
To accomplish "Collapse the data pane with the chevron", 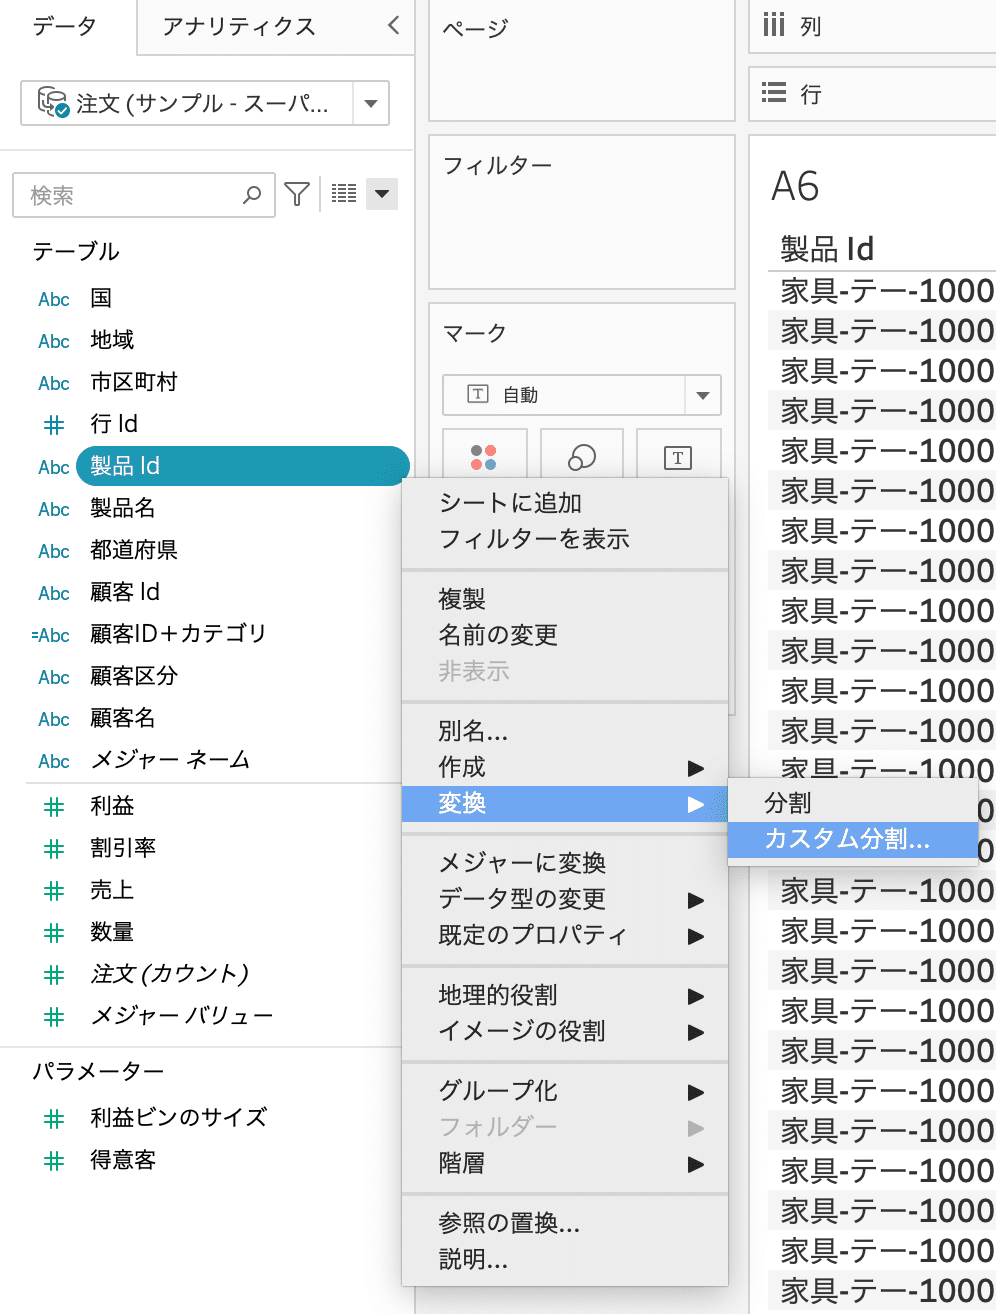I will point(393,26).
